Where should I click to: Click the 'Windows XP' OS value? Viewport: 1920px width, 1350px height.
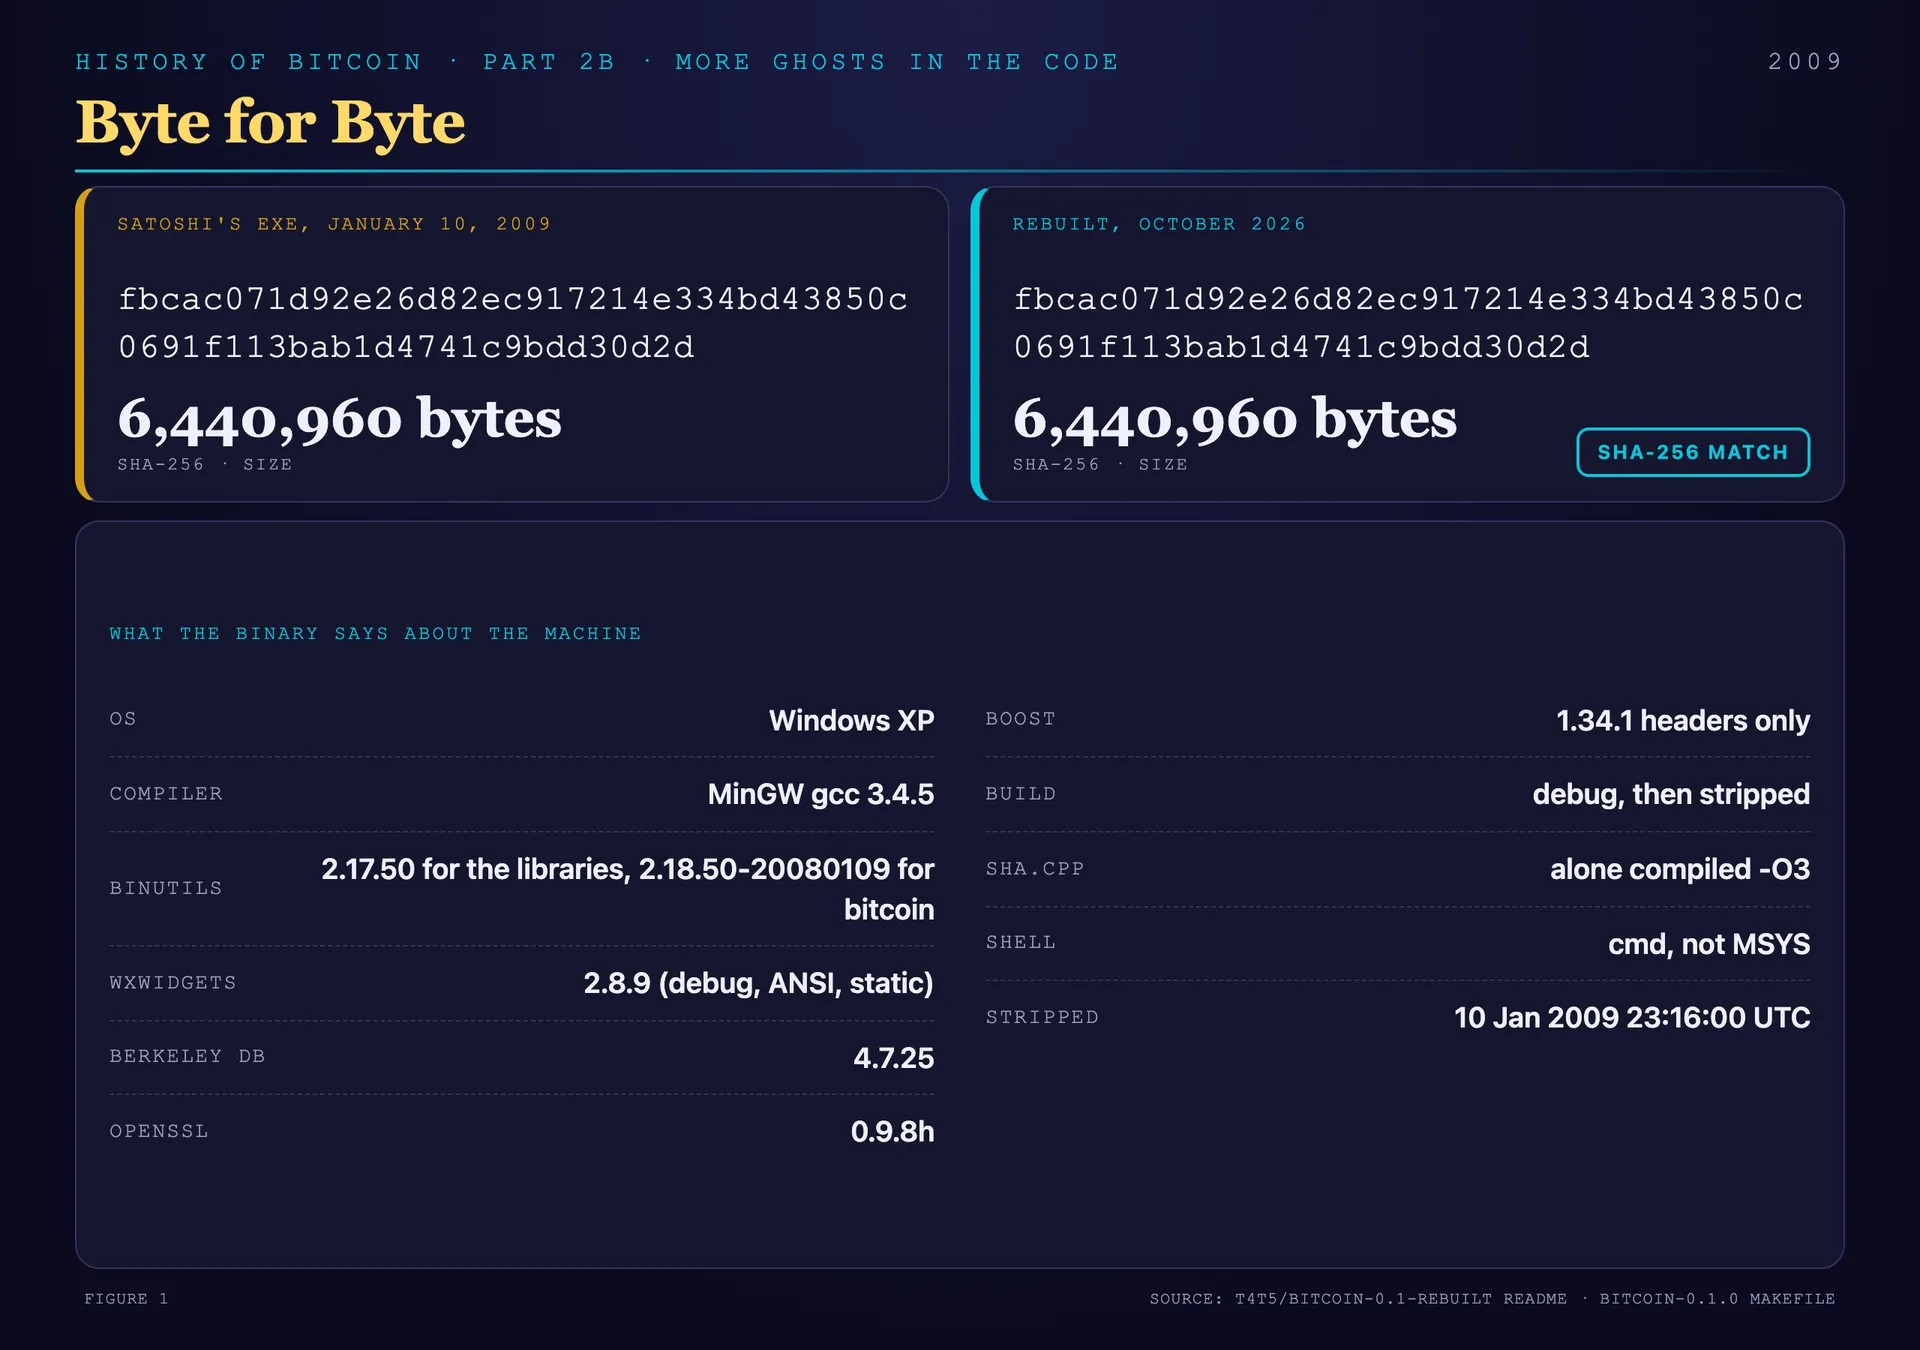tap(851, 720)
